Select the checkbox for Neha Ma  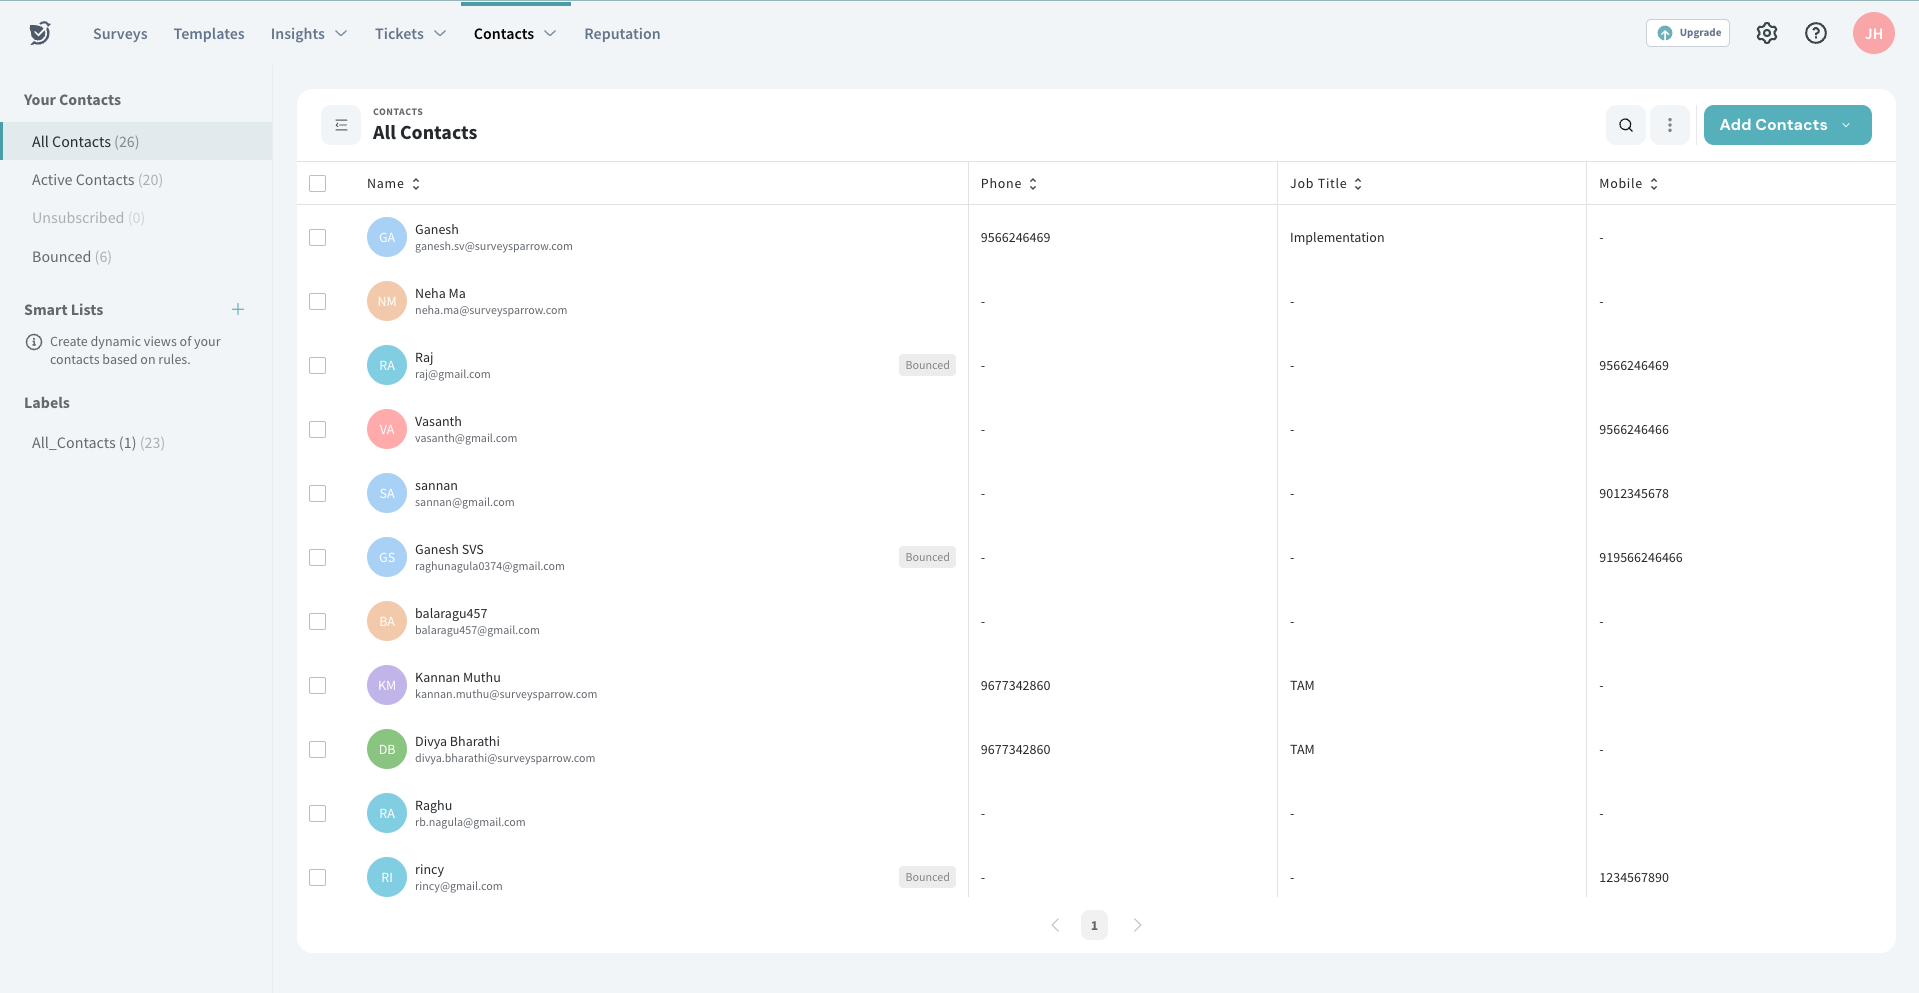click(x=318, y=301)
